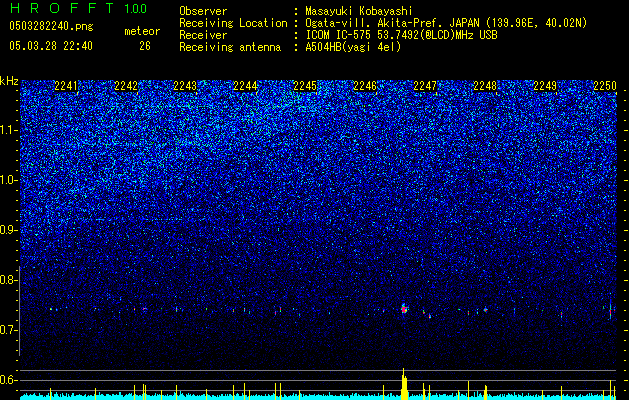Click the 2247 time marker
The width and height of the screenshot is (629, 400).
tap(425, 86)
